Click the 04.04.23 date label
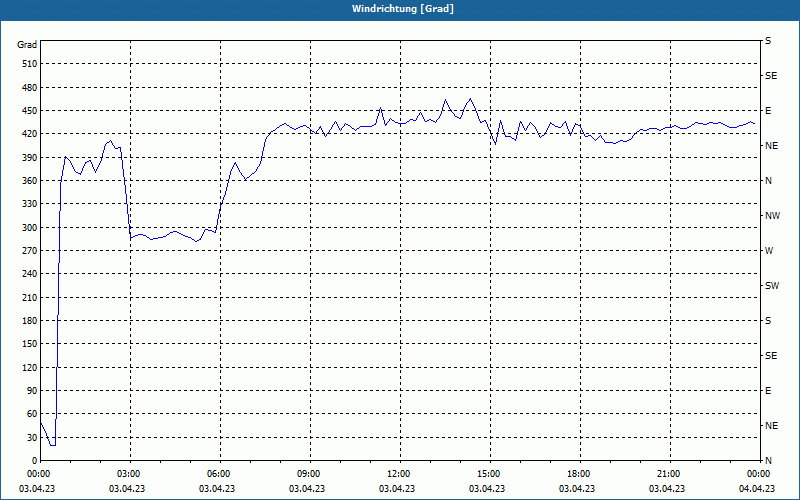 [x=757, y=489]
